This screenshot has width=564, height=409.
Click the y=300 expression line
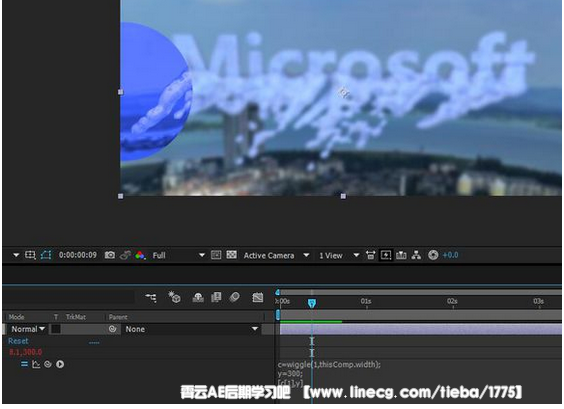pos(290,374)
